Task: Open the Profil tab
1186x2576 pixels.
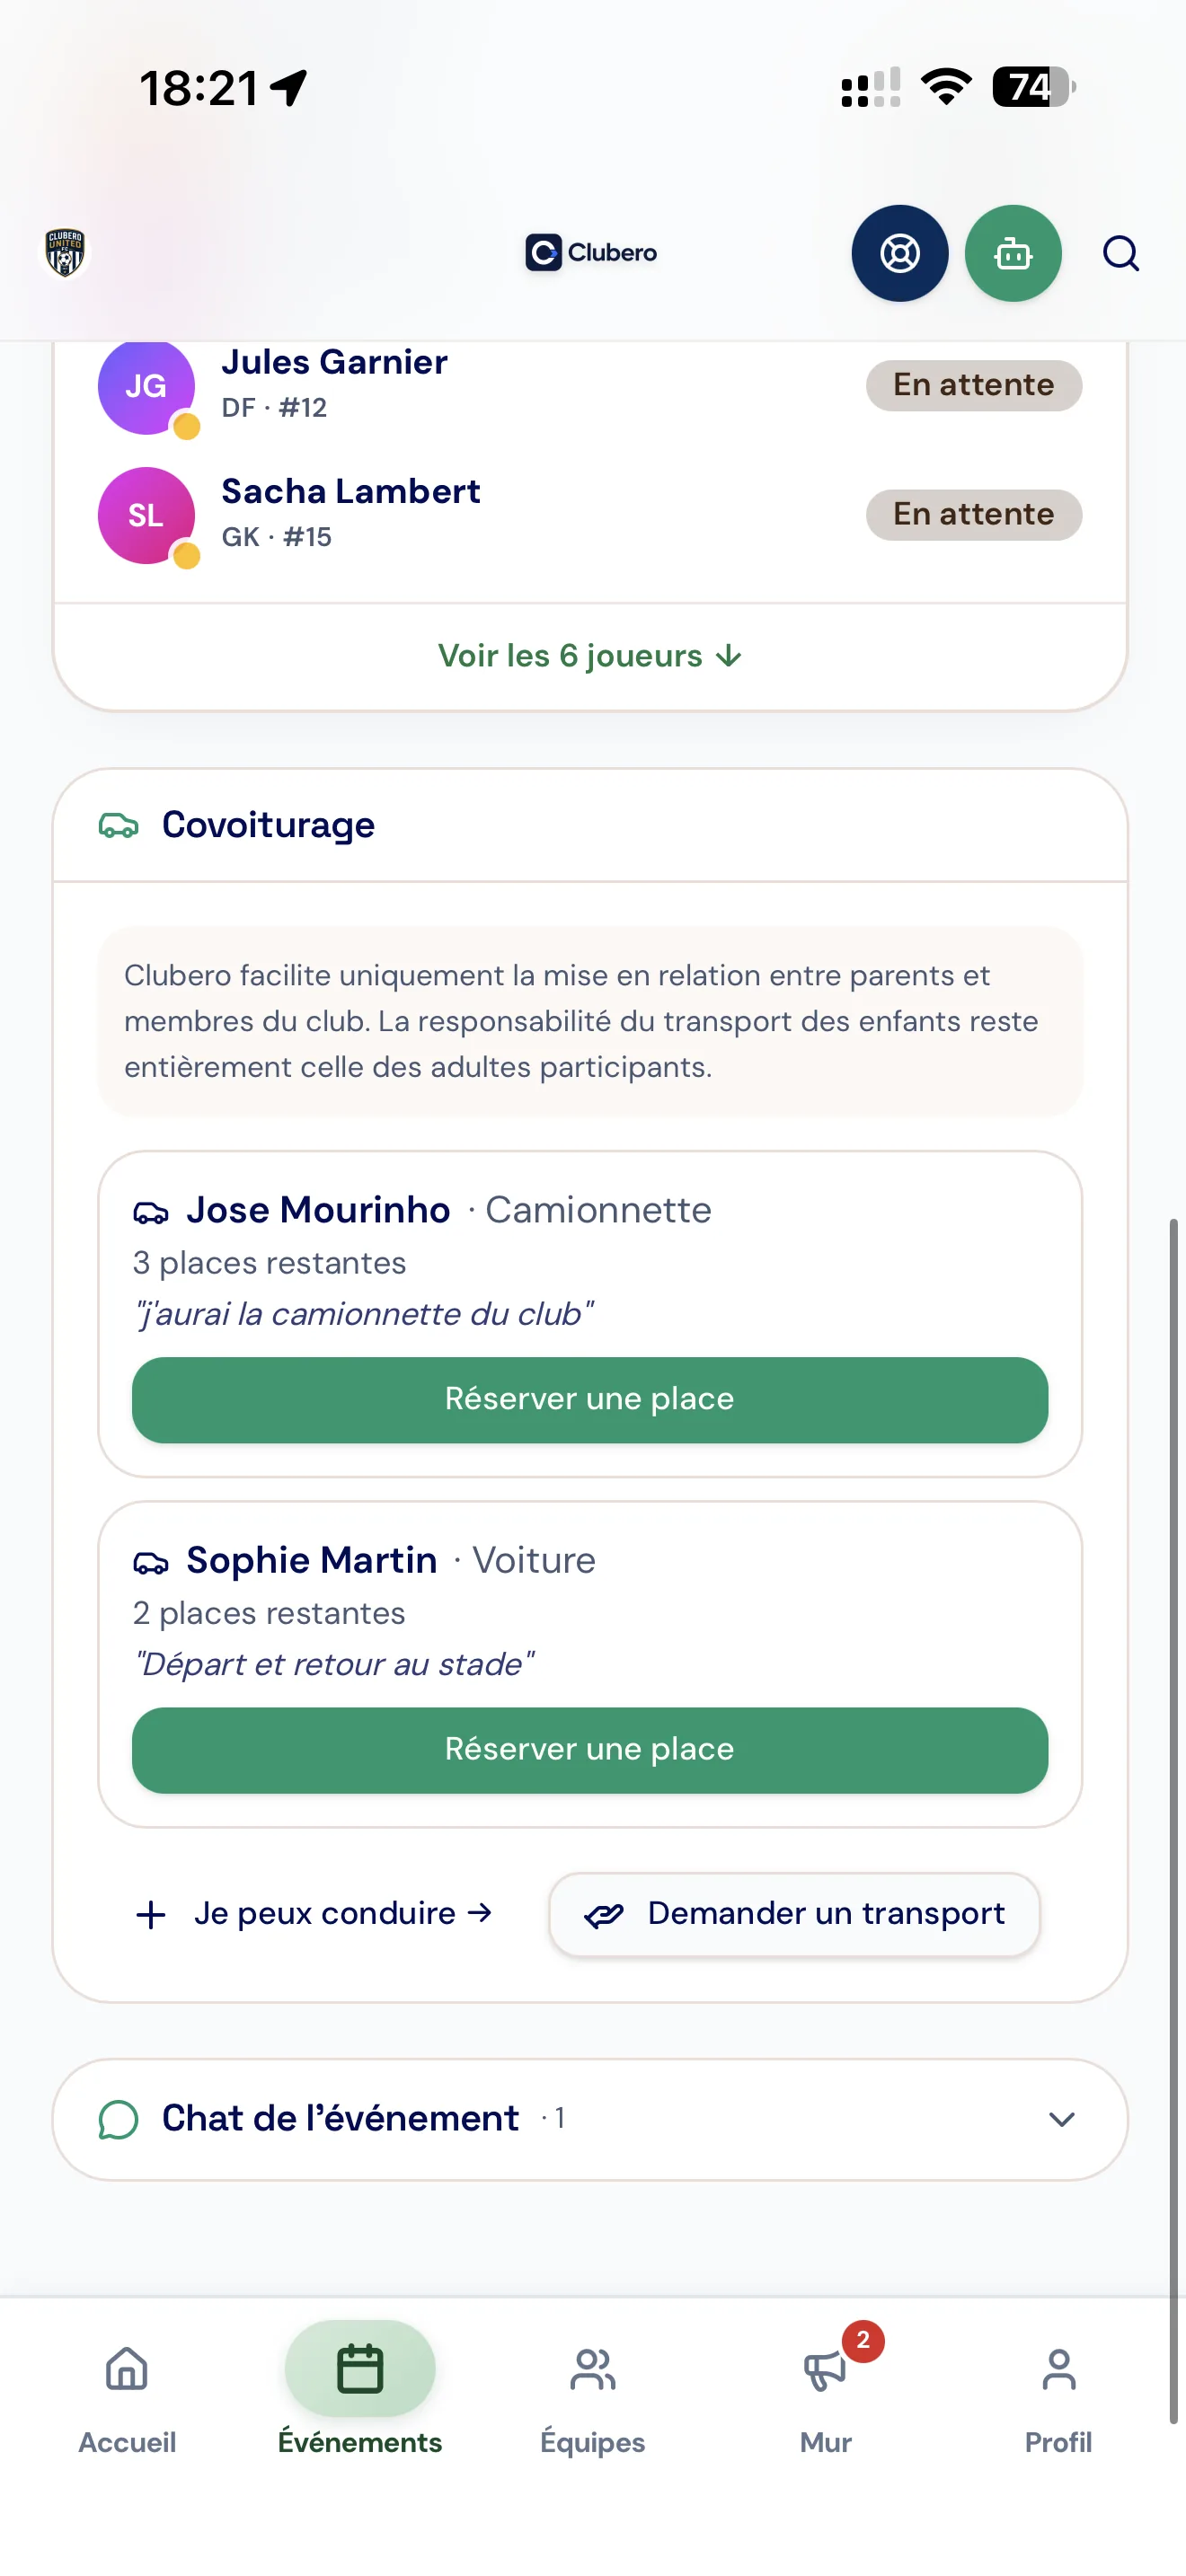Action: 1058,2396
